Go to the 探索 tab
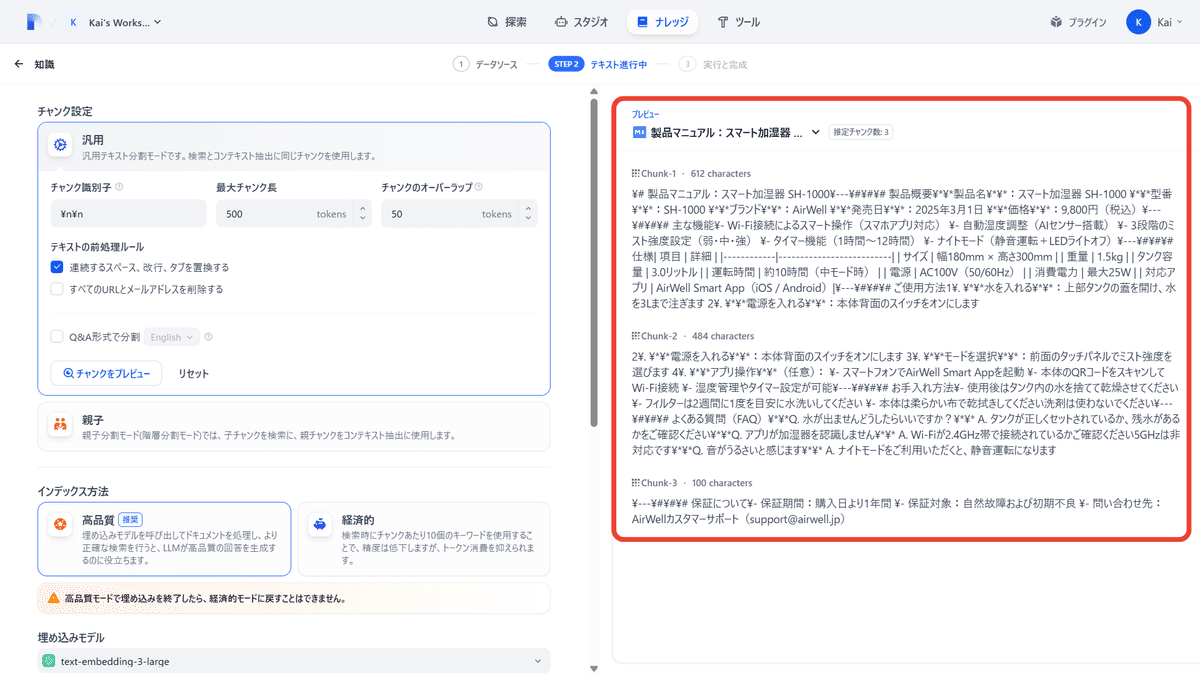 click(506, 22)
